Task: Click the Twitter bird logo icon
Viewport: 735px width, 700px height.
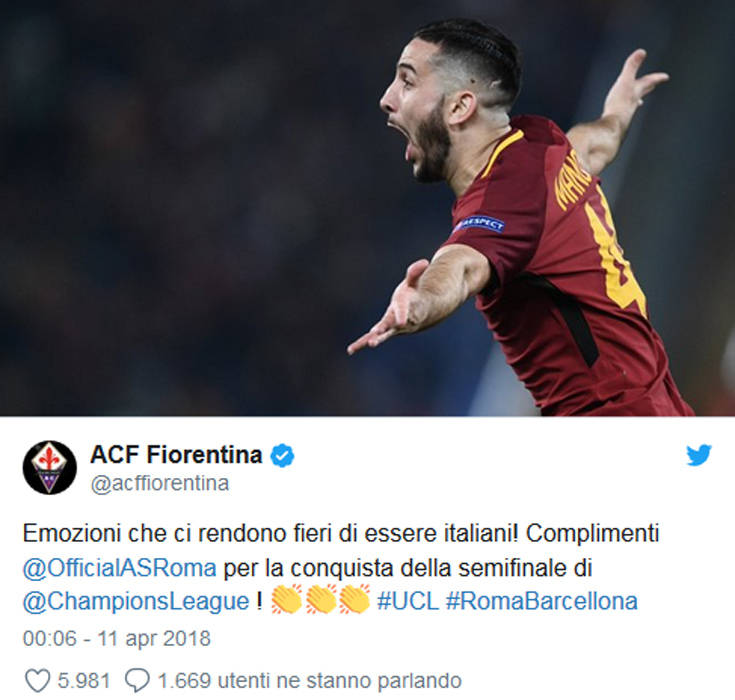Action: pyautogui.click(x=699, y=455)
